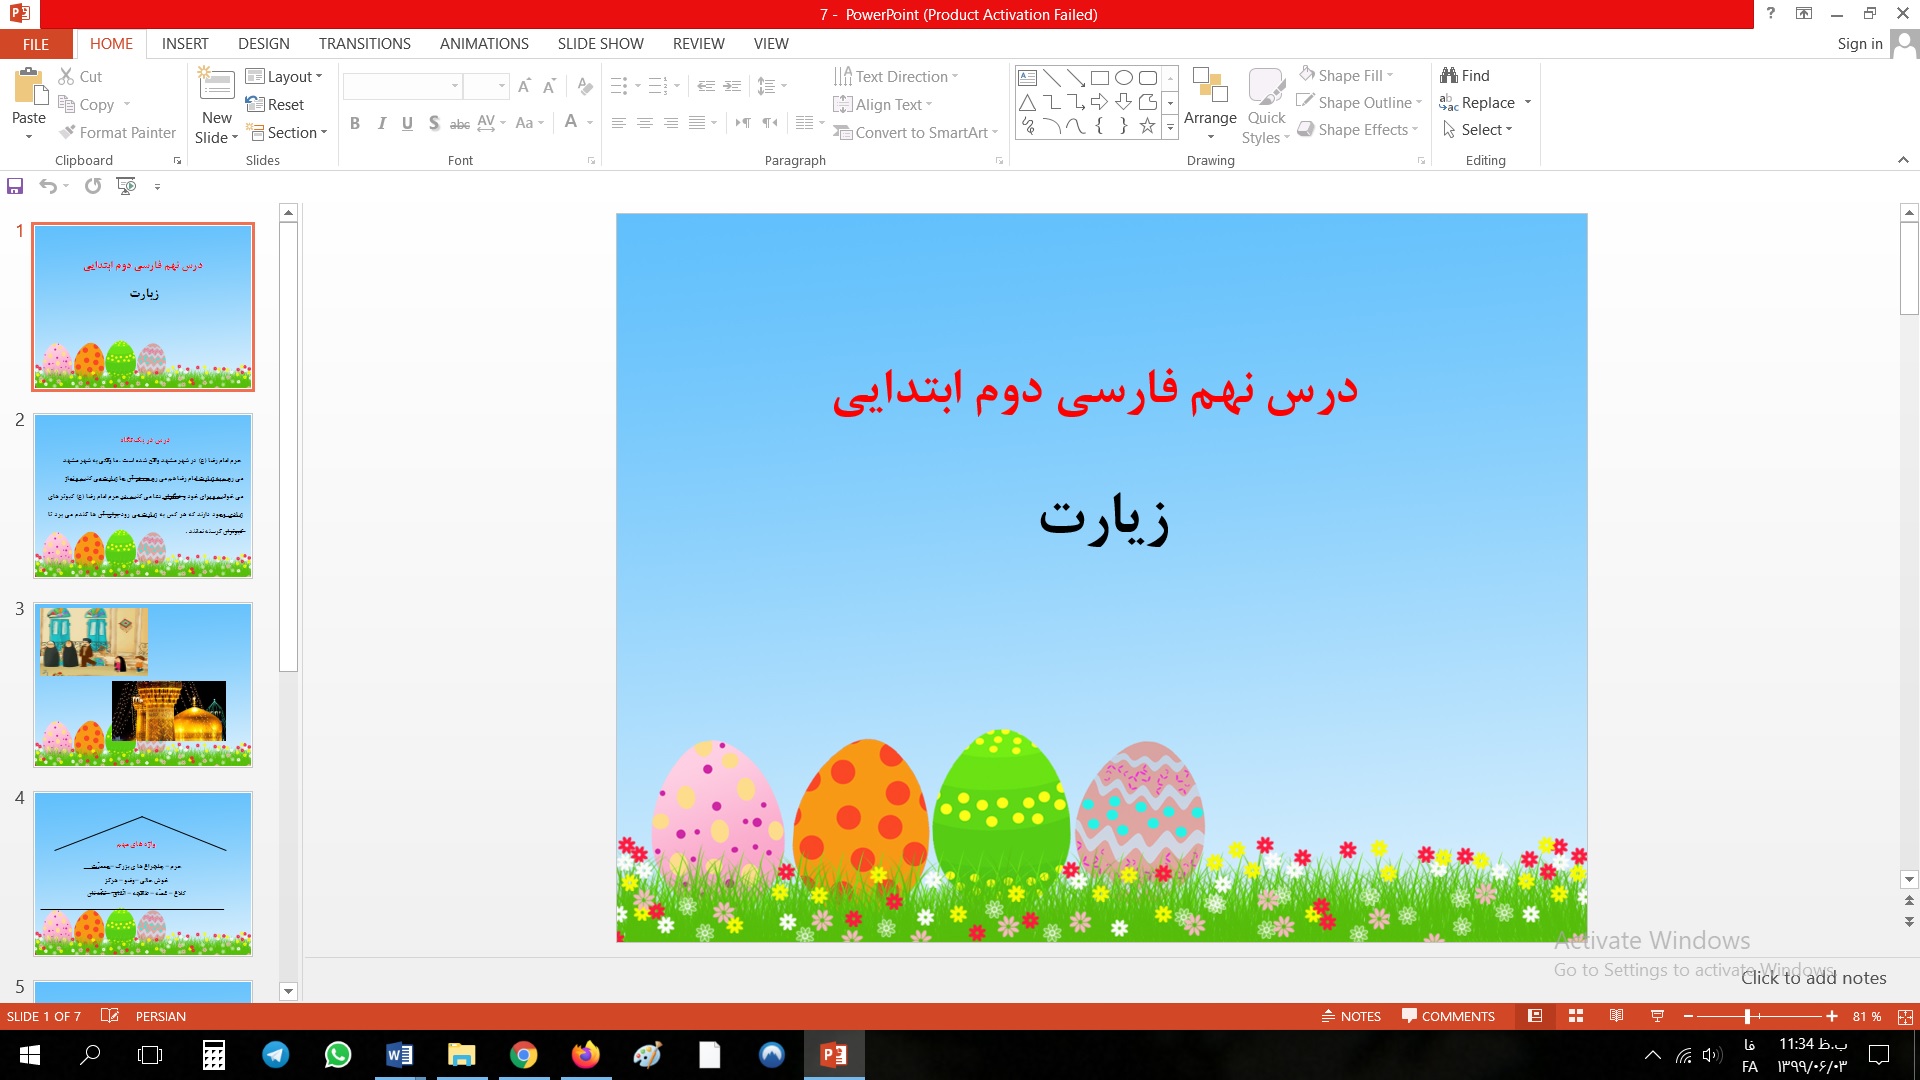Click the Start From Beginning quick access icon
Screen dimensions: 1920x1080
126,186
